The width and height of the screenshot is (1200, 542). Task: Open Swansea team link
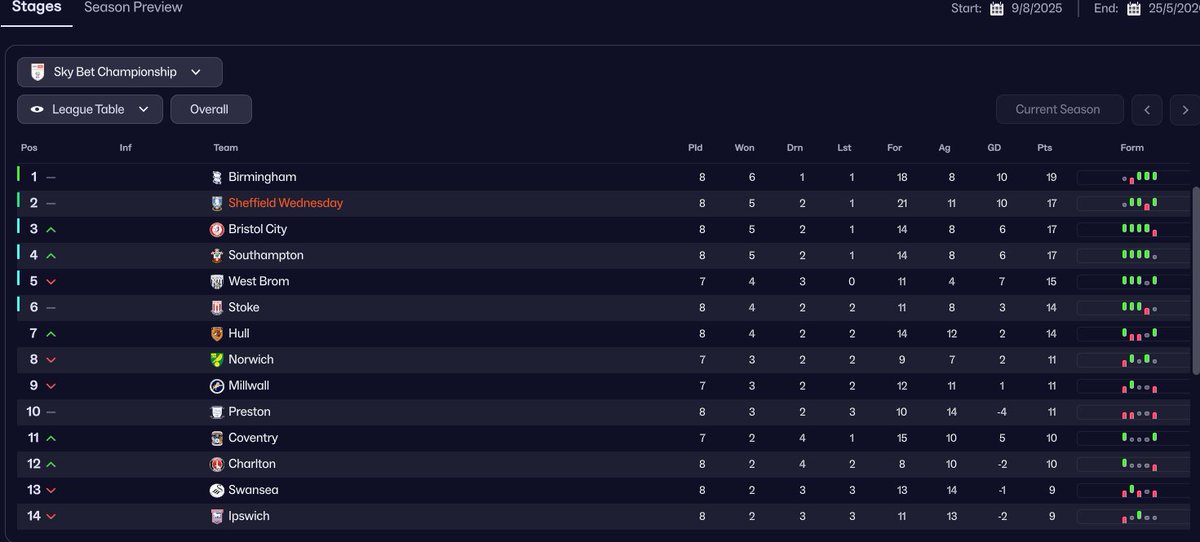point(253,490)
